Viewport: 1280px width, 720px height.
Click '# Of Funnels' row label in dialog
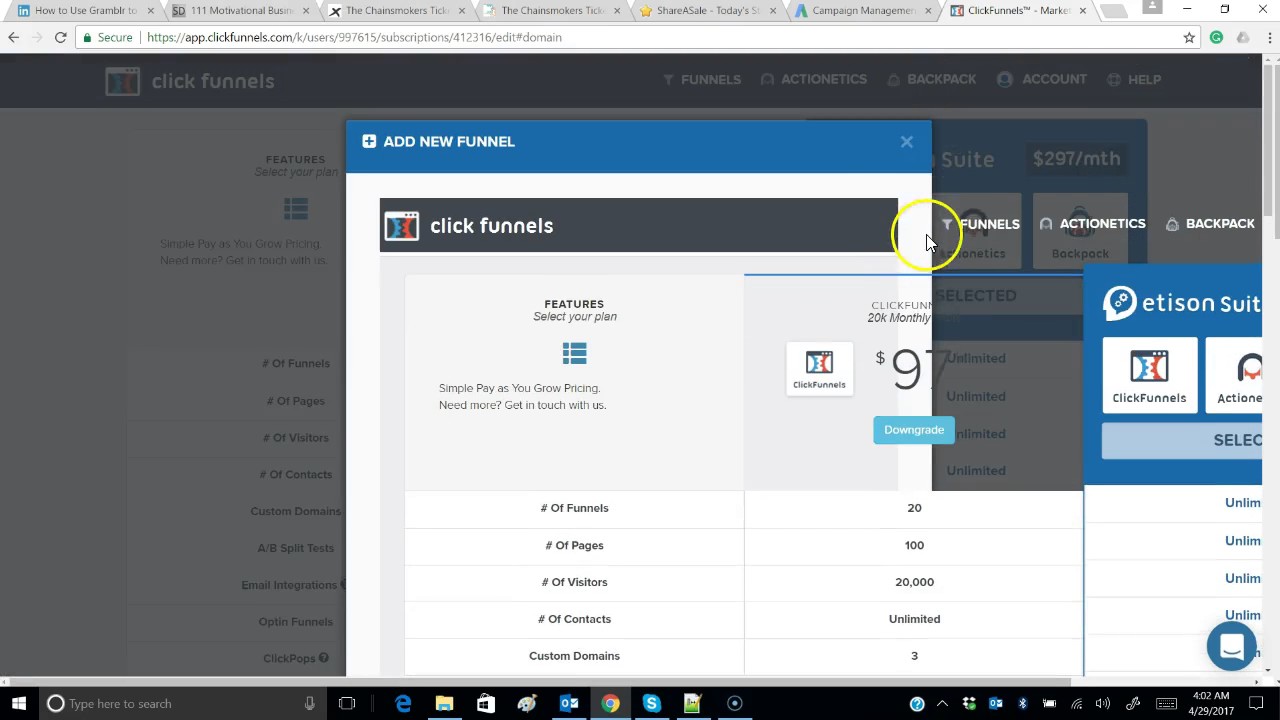click(x=574, y=508)
